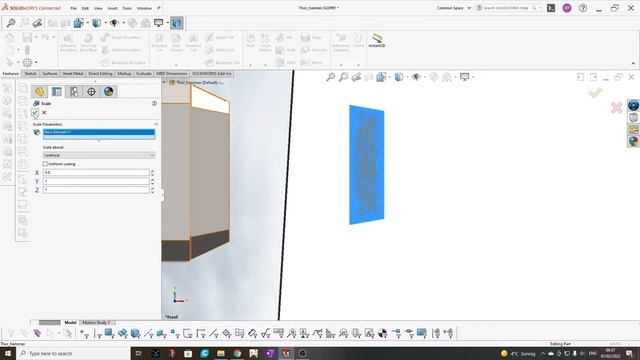
Task: Click Zoom to Fit in top toolbar
Action: [x=11, y=23]
